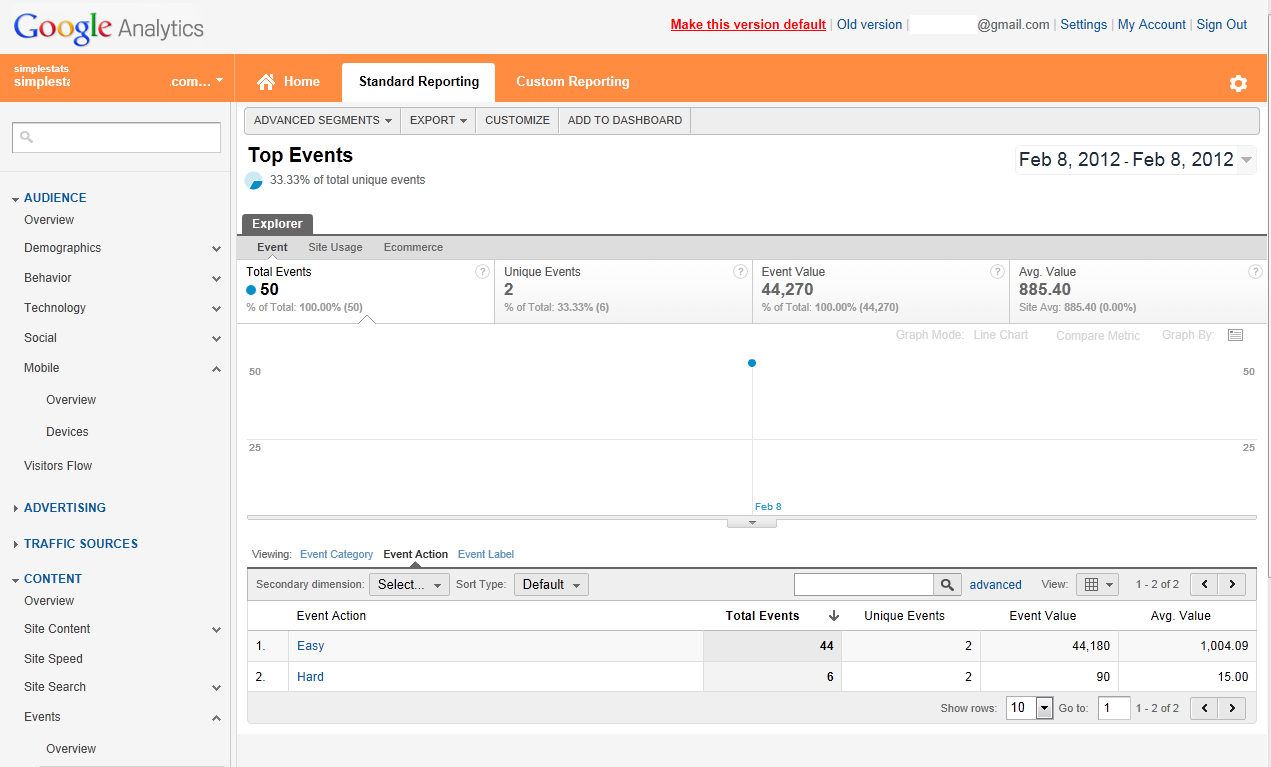
Task: Click the Old version link
Action: [869, 25]
